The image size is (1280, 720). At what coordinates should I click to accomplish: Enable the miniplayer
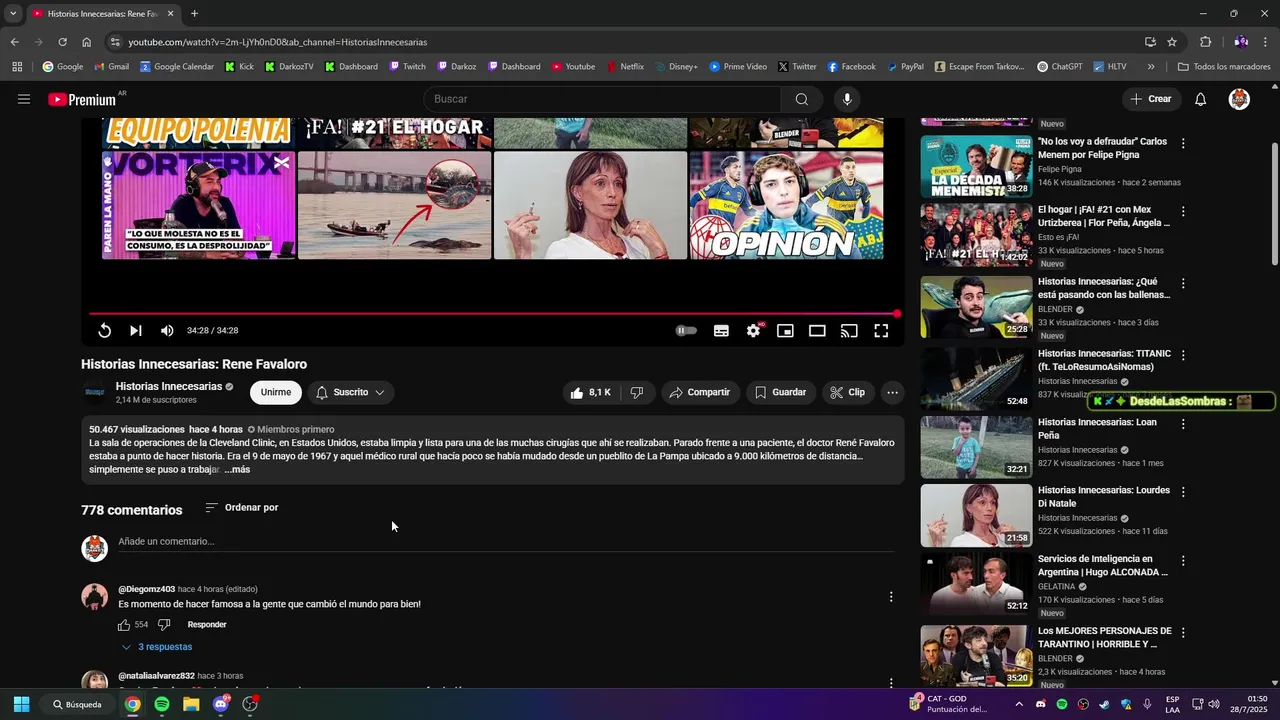click(x=785, y=331)
